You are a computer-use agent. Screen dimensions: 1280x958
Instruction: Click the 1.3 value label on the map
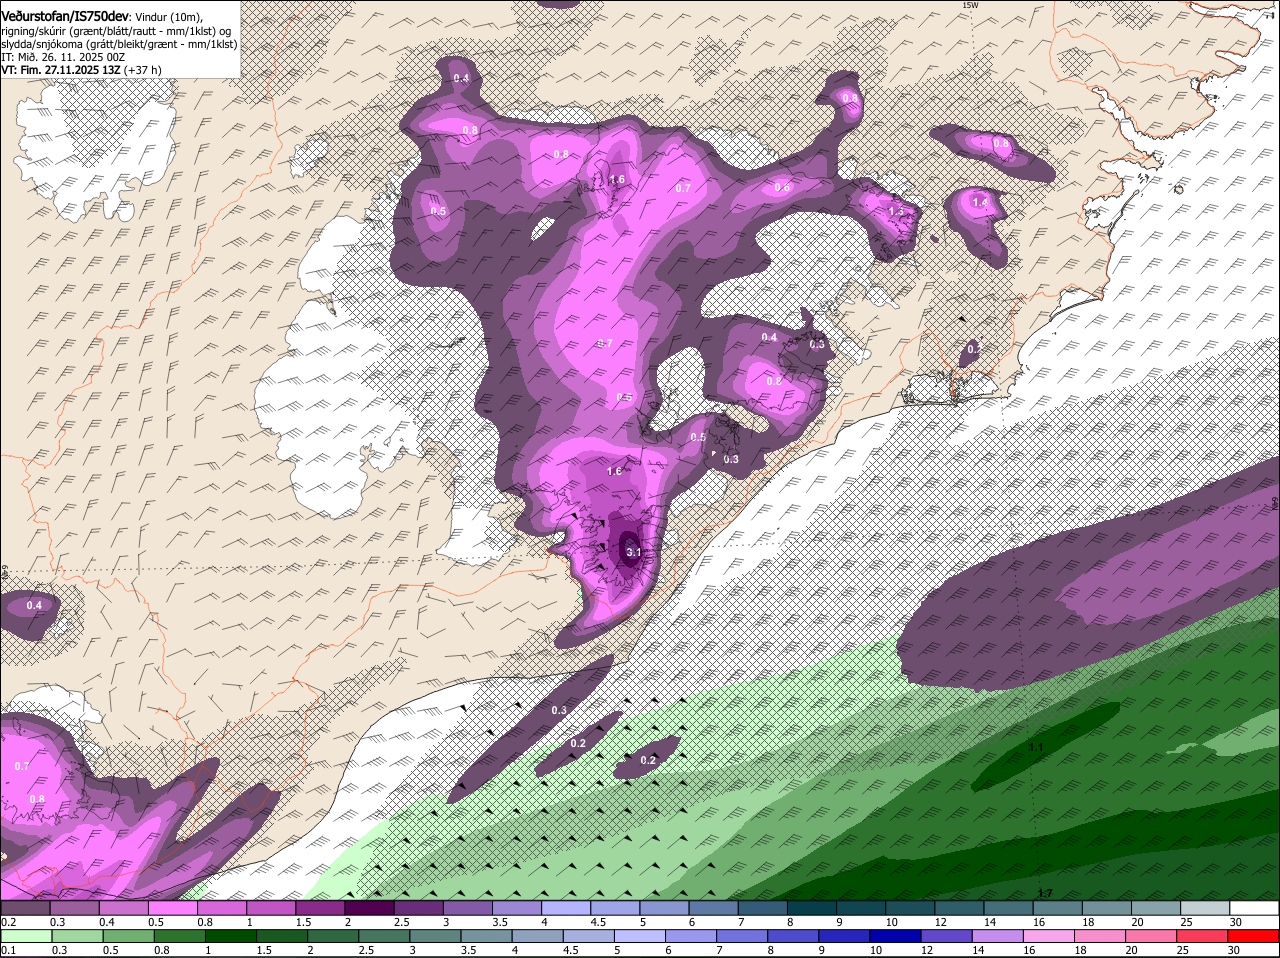coord(896,211)
